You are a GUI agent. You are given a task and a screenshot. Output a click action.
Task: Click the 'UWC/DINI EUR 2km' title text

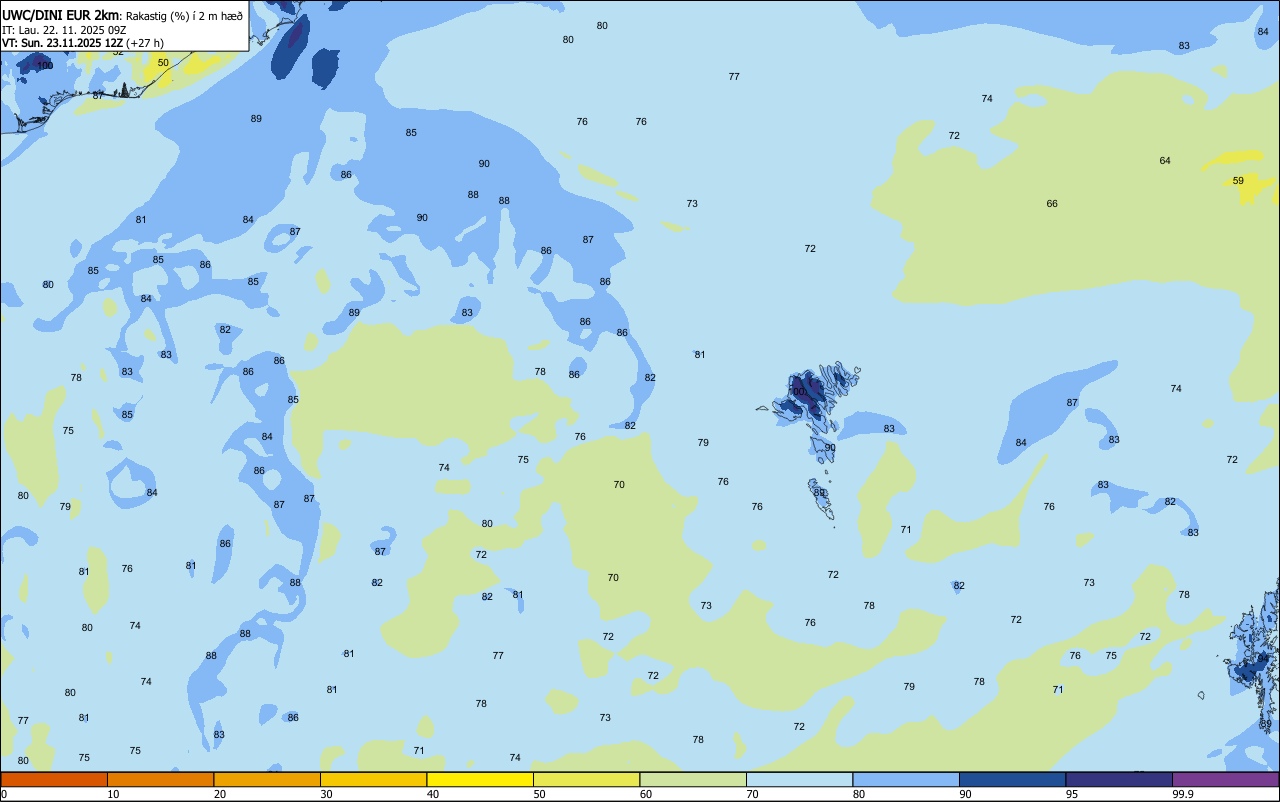point(61,15)
